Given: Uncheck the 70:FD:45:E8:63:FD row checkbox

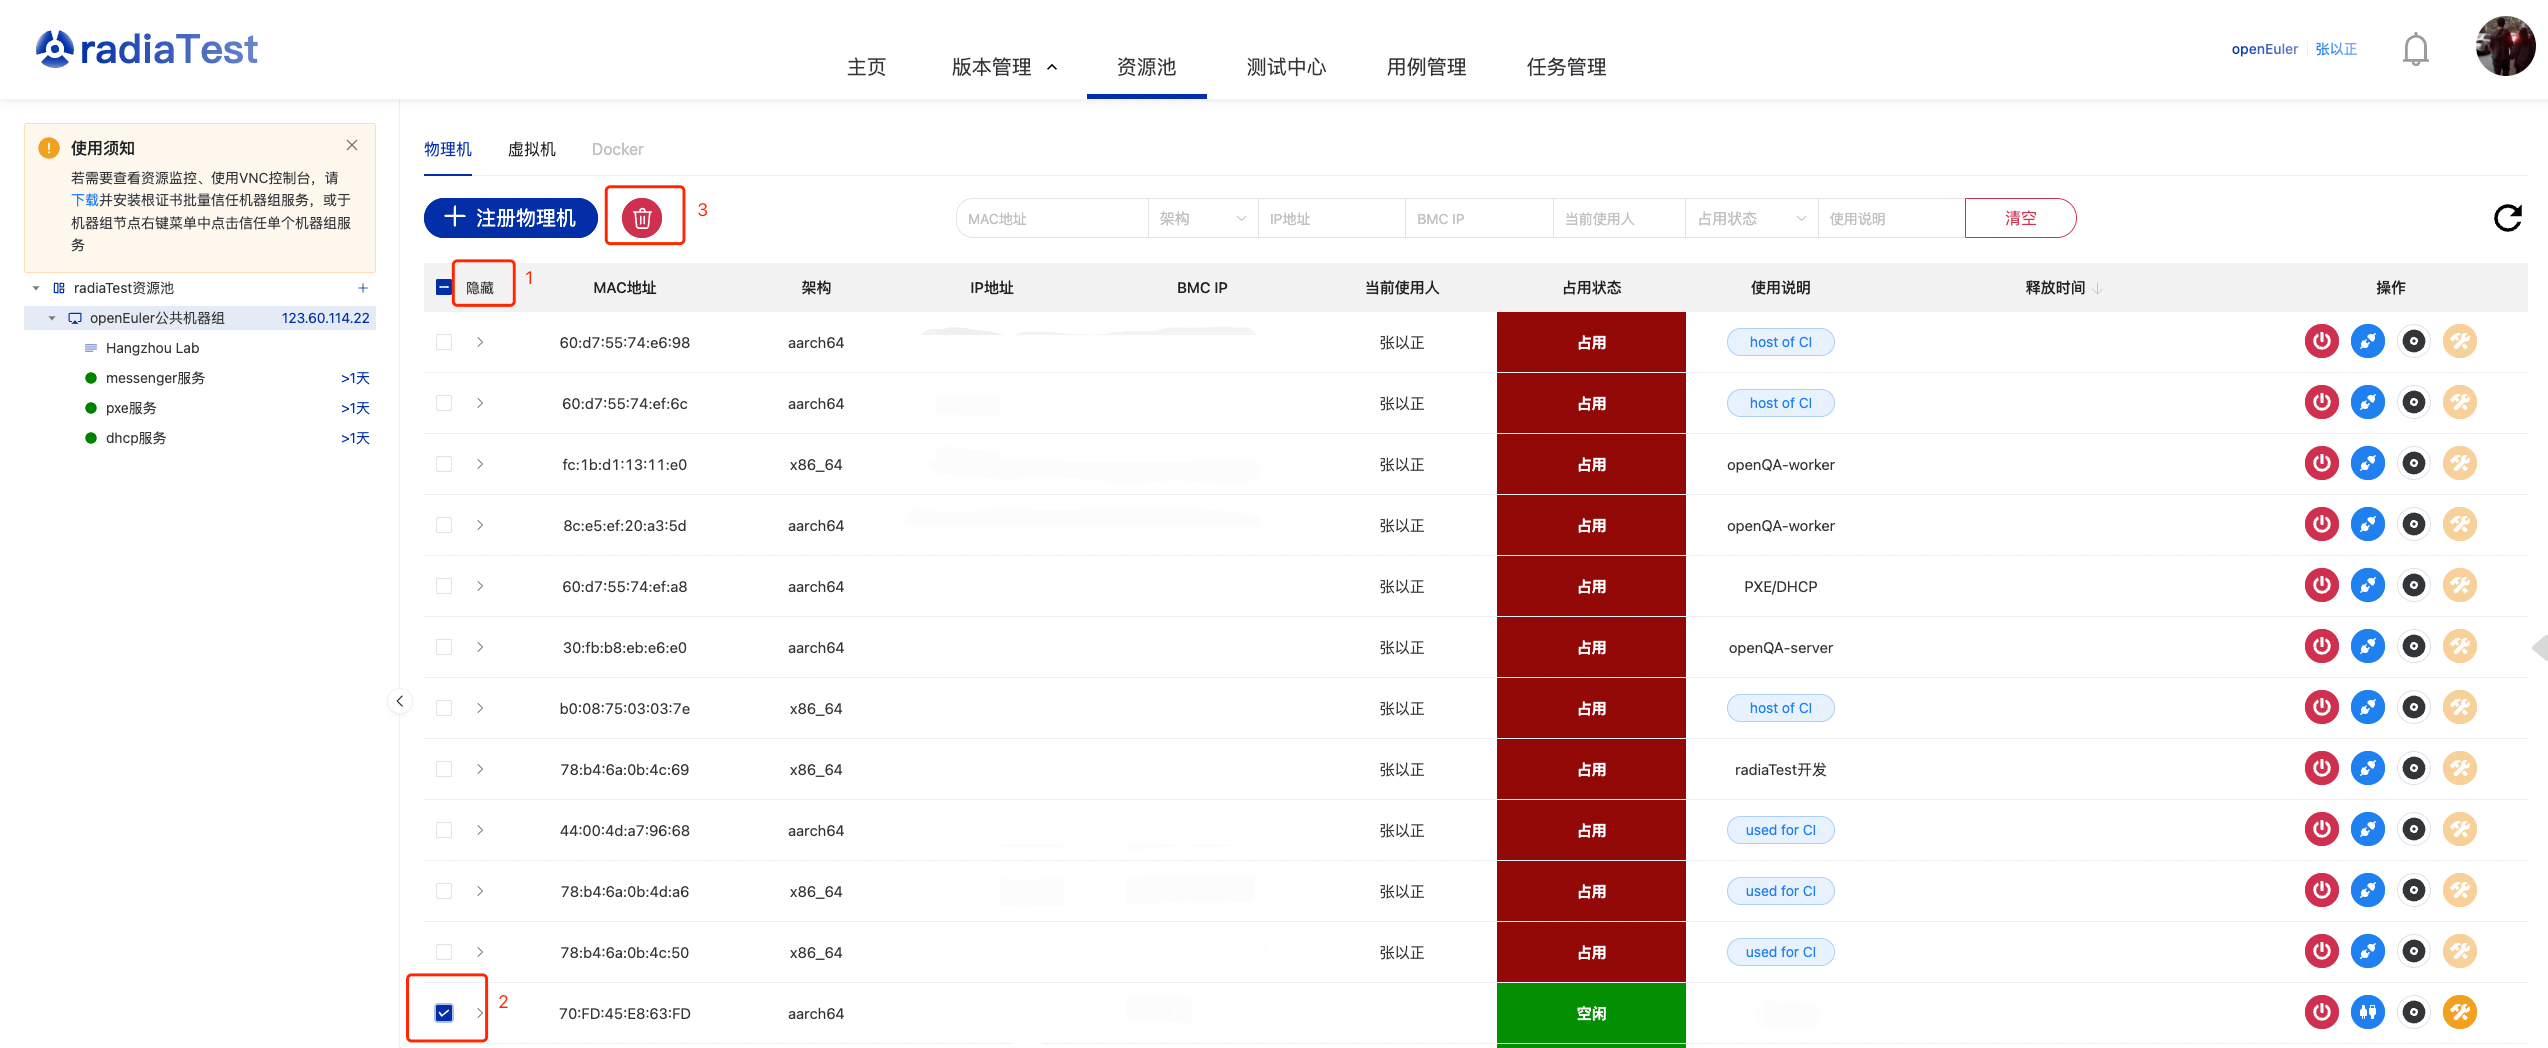Looking at the screenshot, I should click(444, 1013).
